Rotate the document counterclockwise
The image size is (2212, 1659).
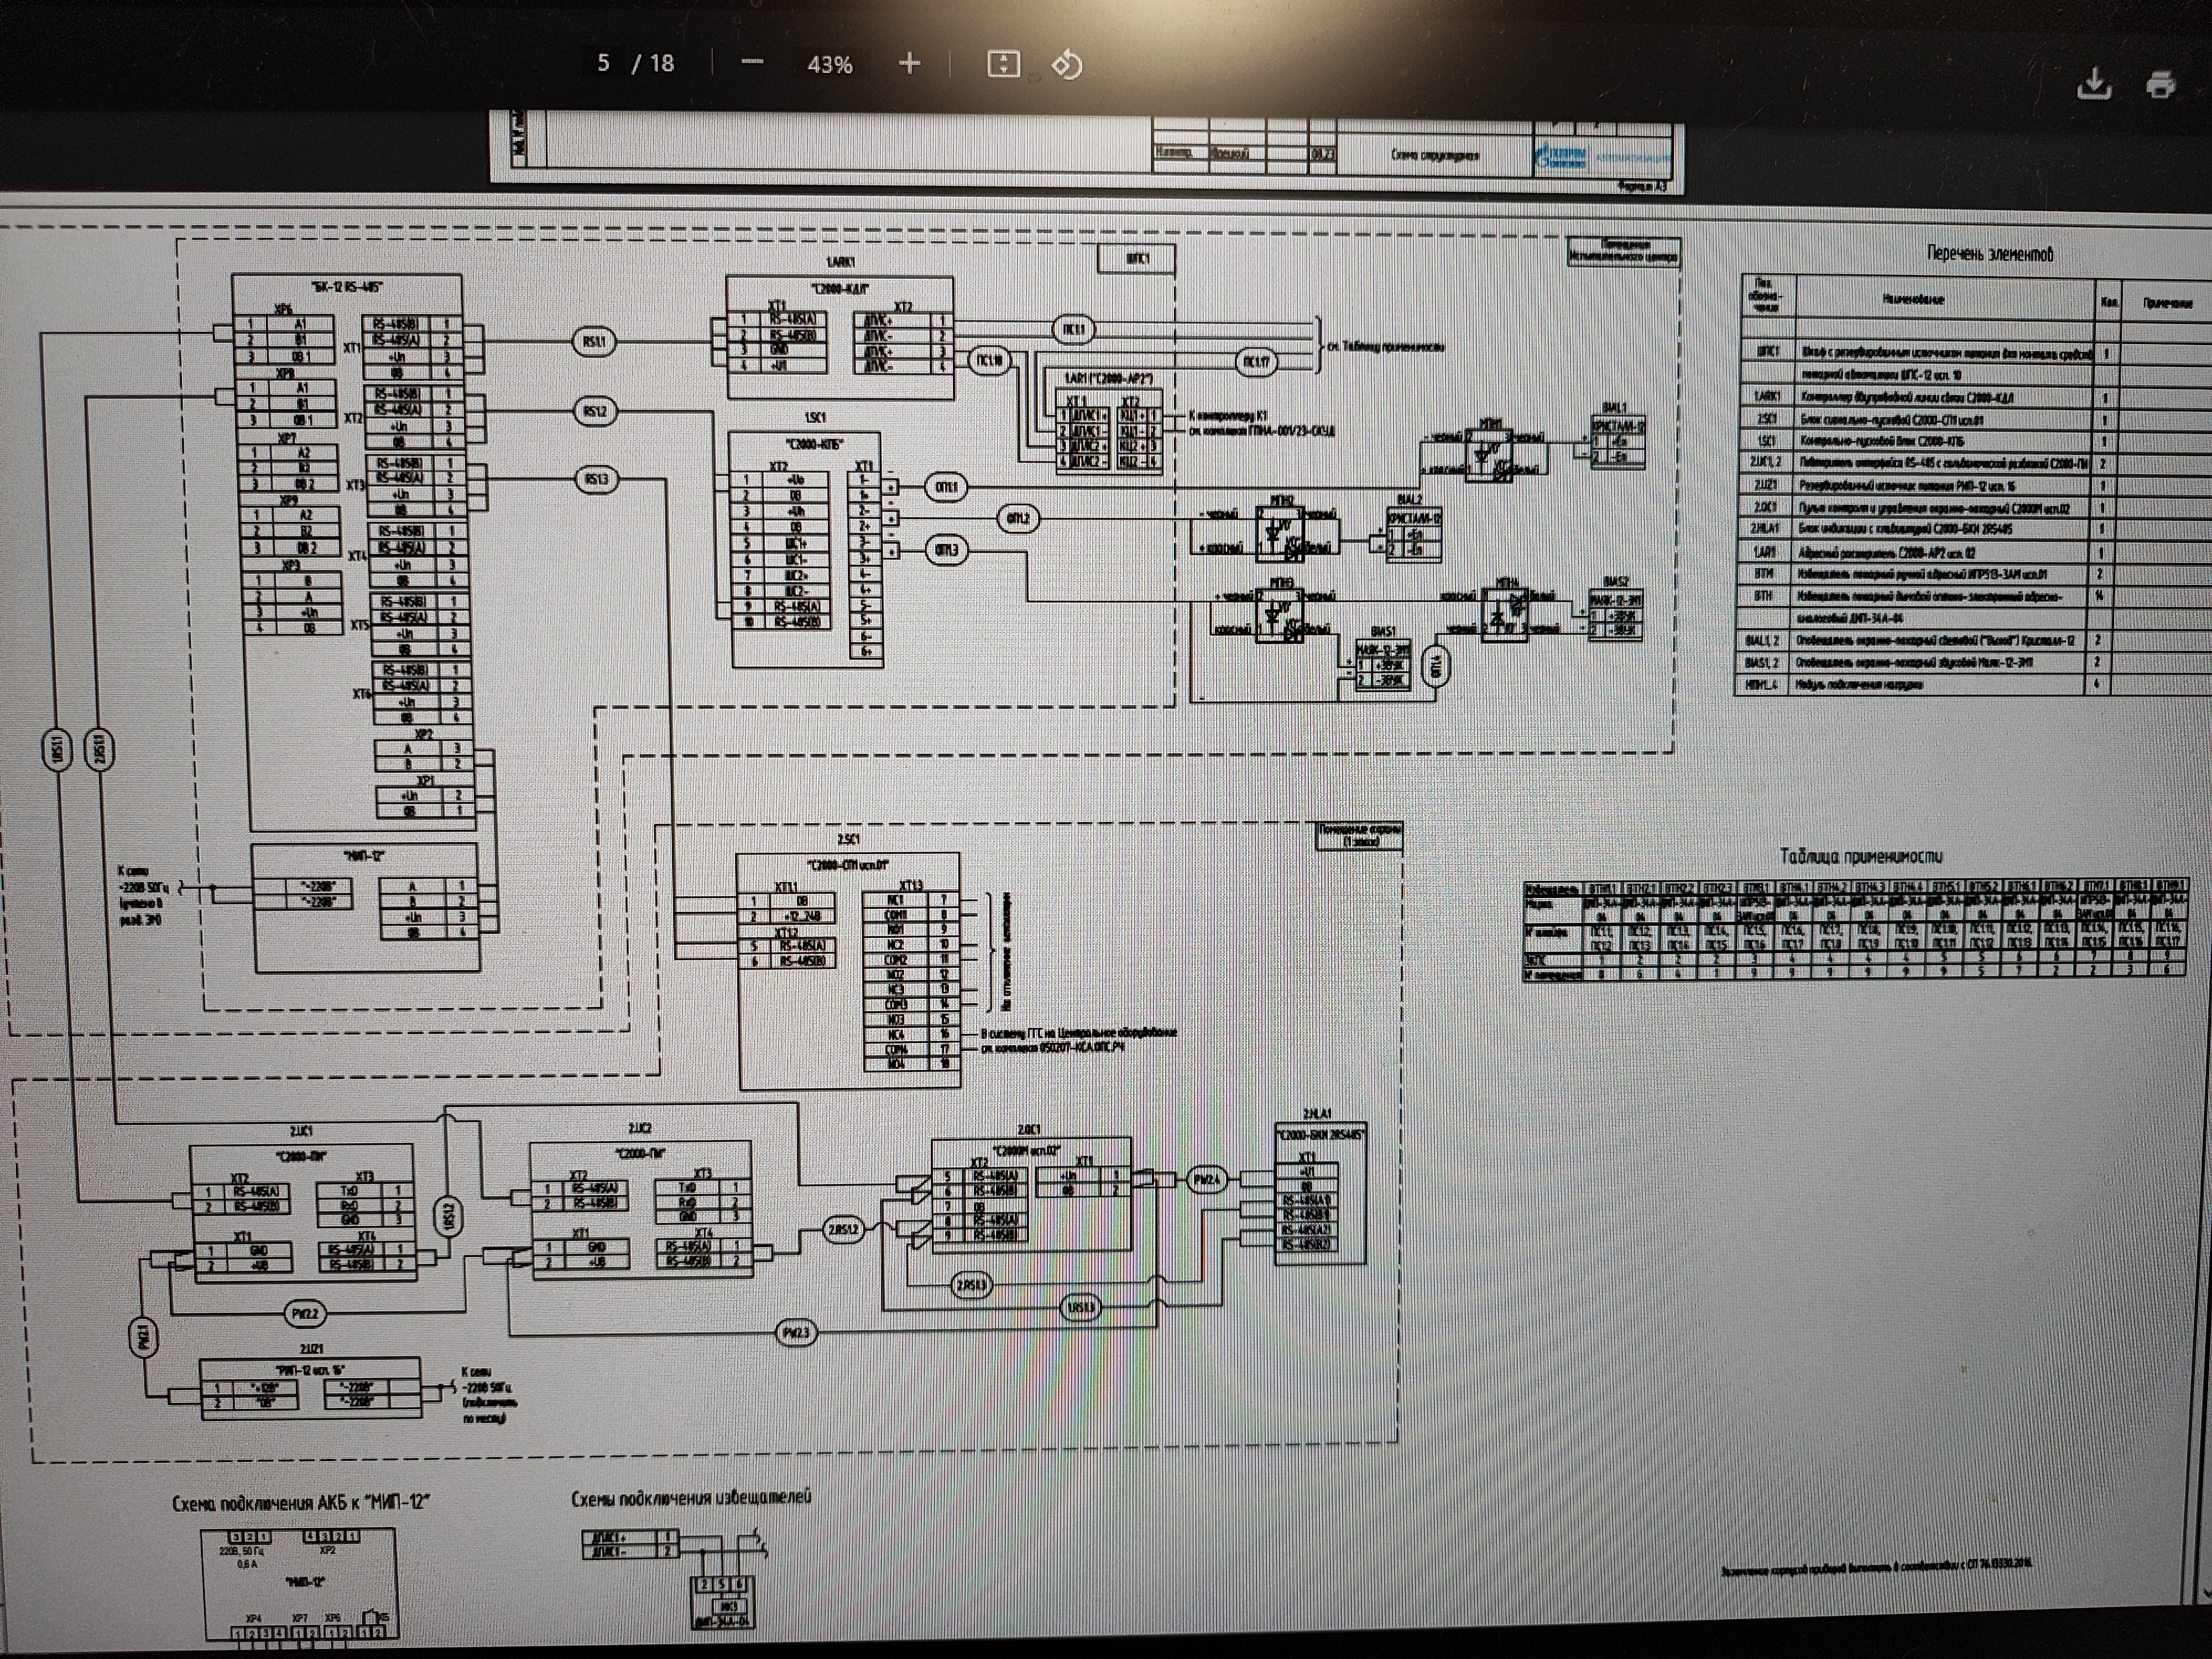(x=1067, y=65)
